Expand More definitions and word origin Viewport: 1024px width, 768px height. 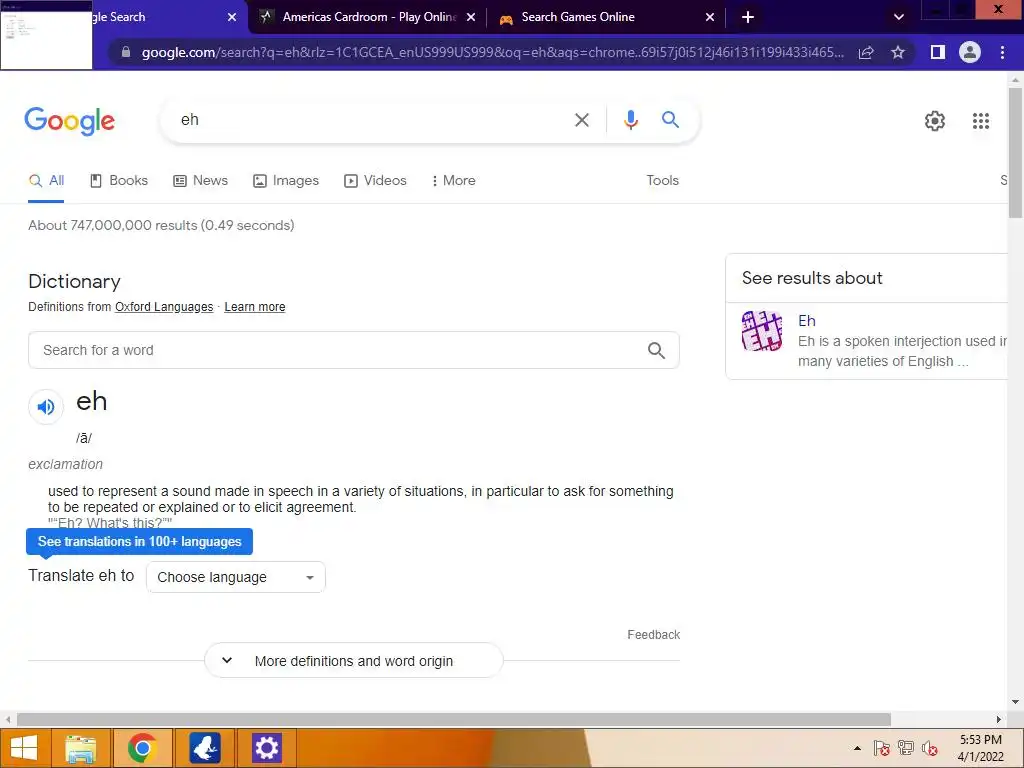[354, 661]
